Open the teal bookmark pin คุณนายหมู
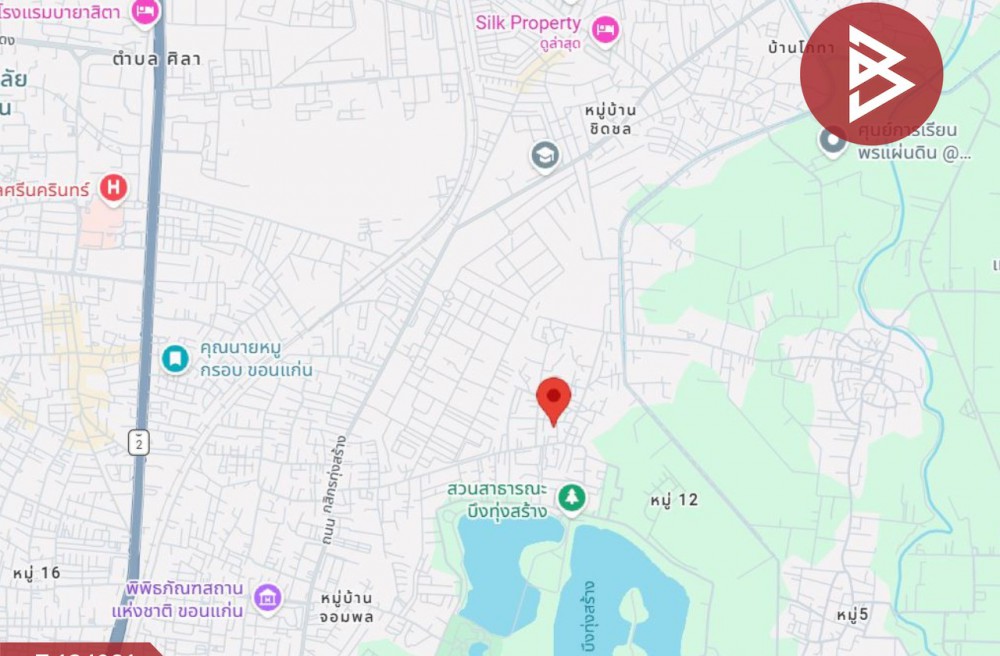This screenshot has width=1000, height=656. pyautogui.click(x=175, y=359)
